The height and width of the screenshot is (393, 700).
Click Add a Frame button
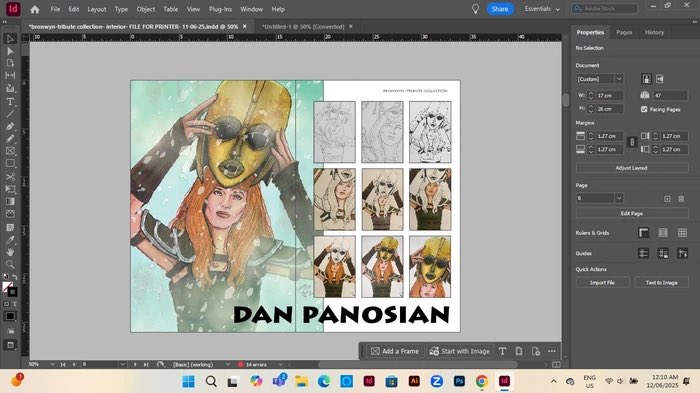click(x=395, y=351)
